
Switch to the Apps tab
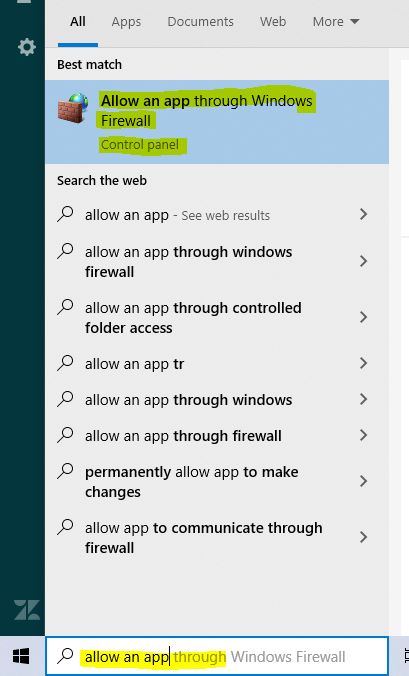[x=126, y=22]
